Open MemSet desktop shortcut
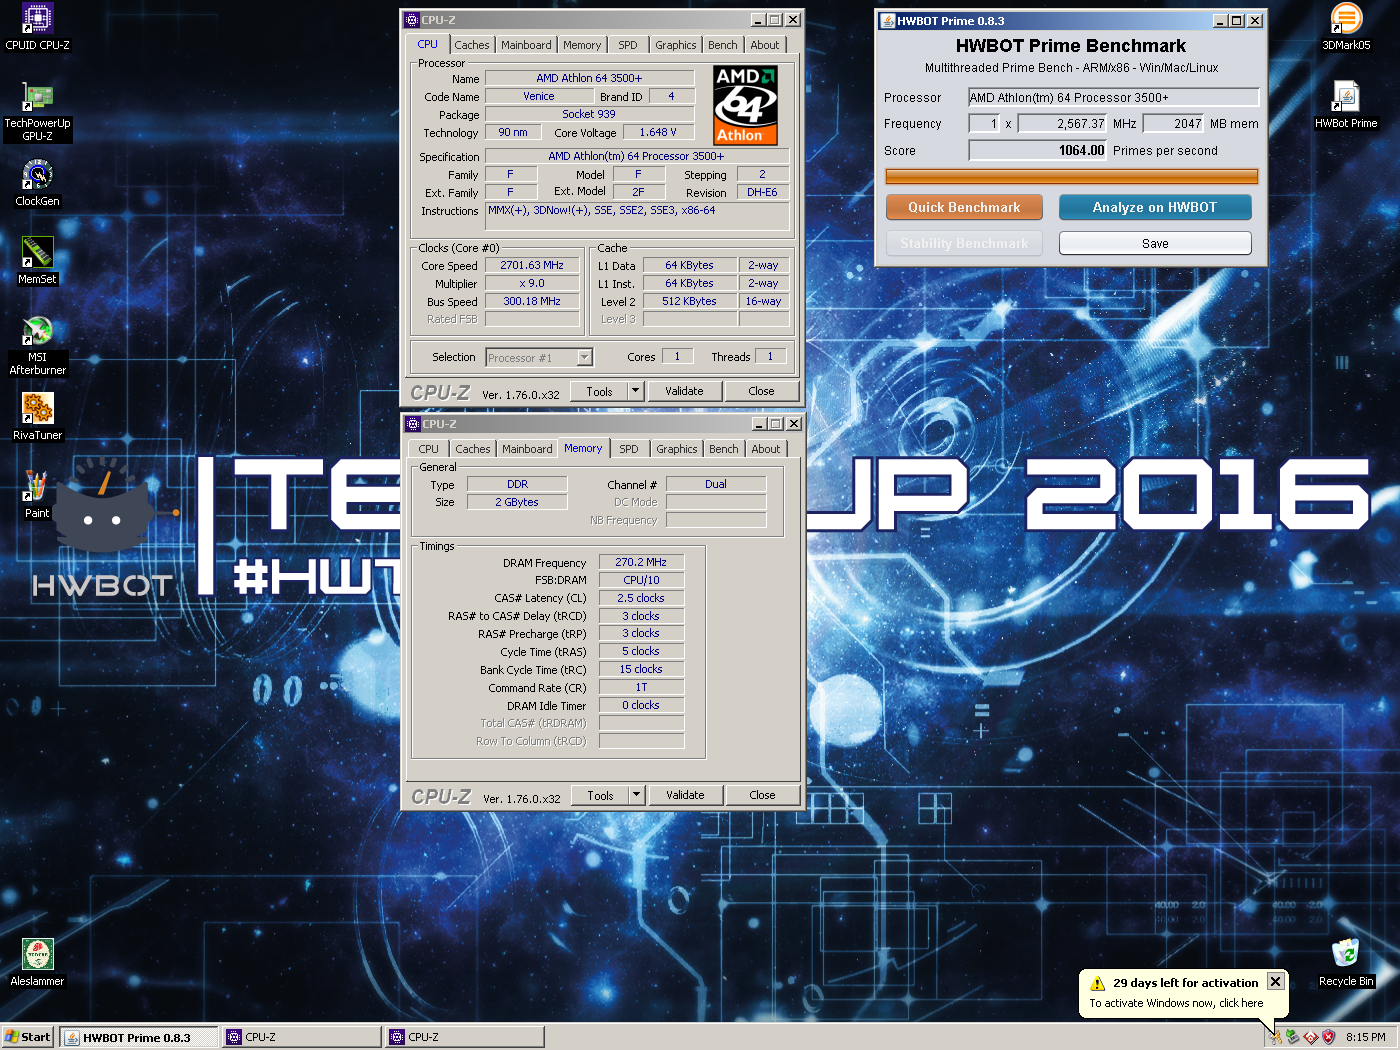The height and width of the screenshot is (1050, 1400). tap(37, 261)
